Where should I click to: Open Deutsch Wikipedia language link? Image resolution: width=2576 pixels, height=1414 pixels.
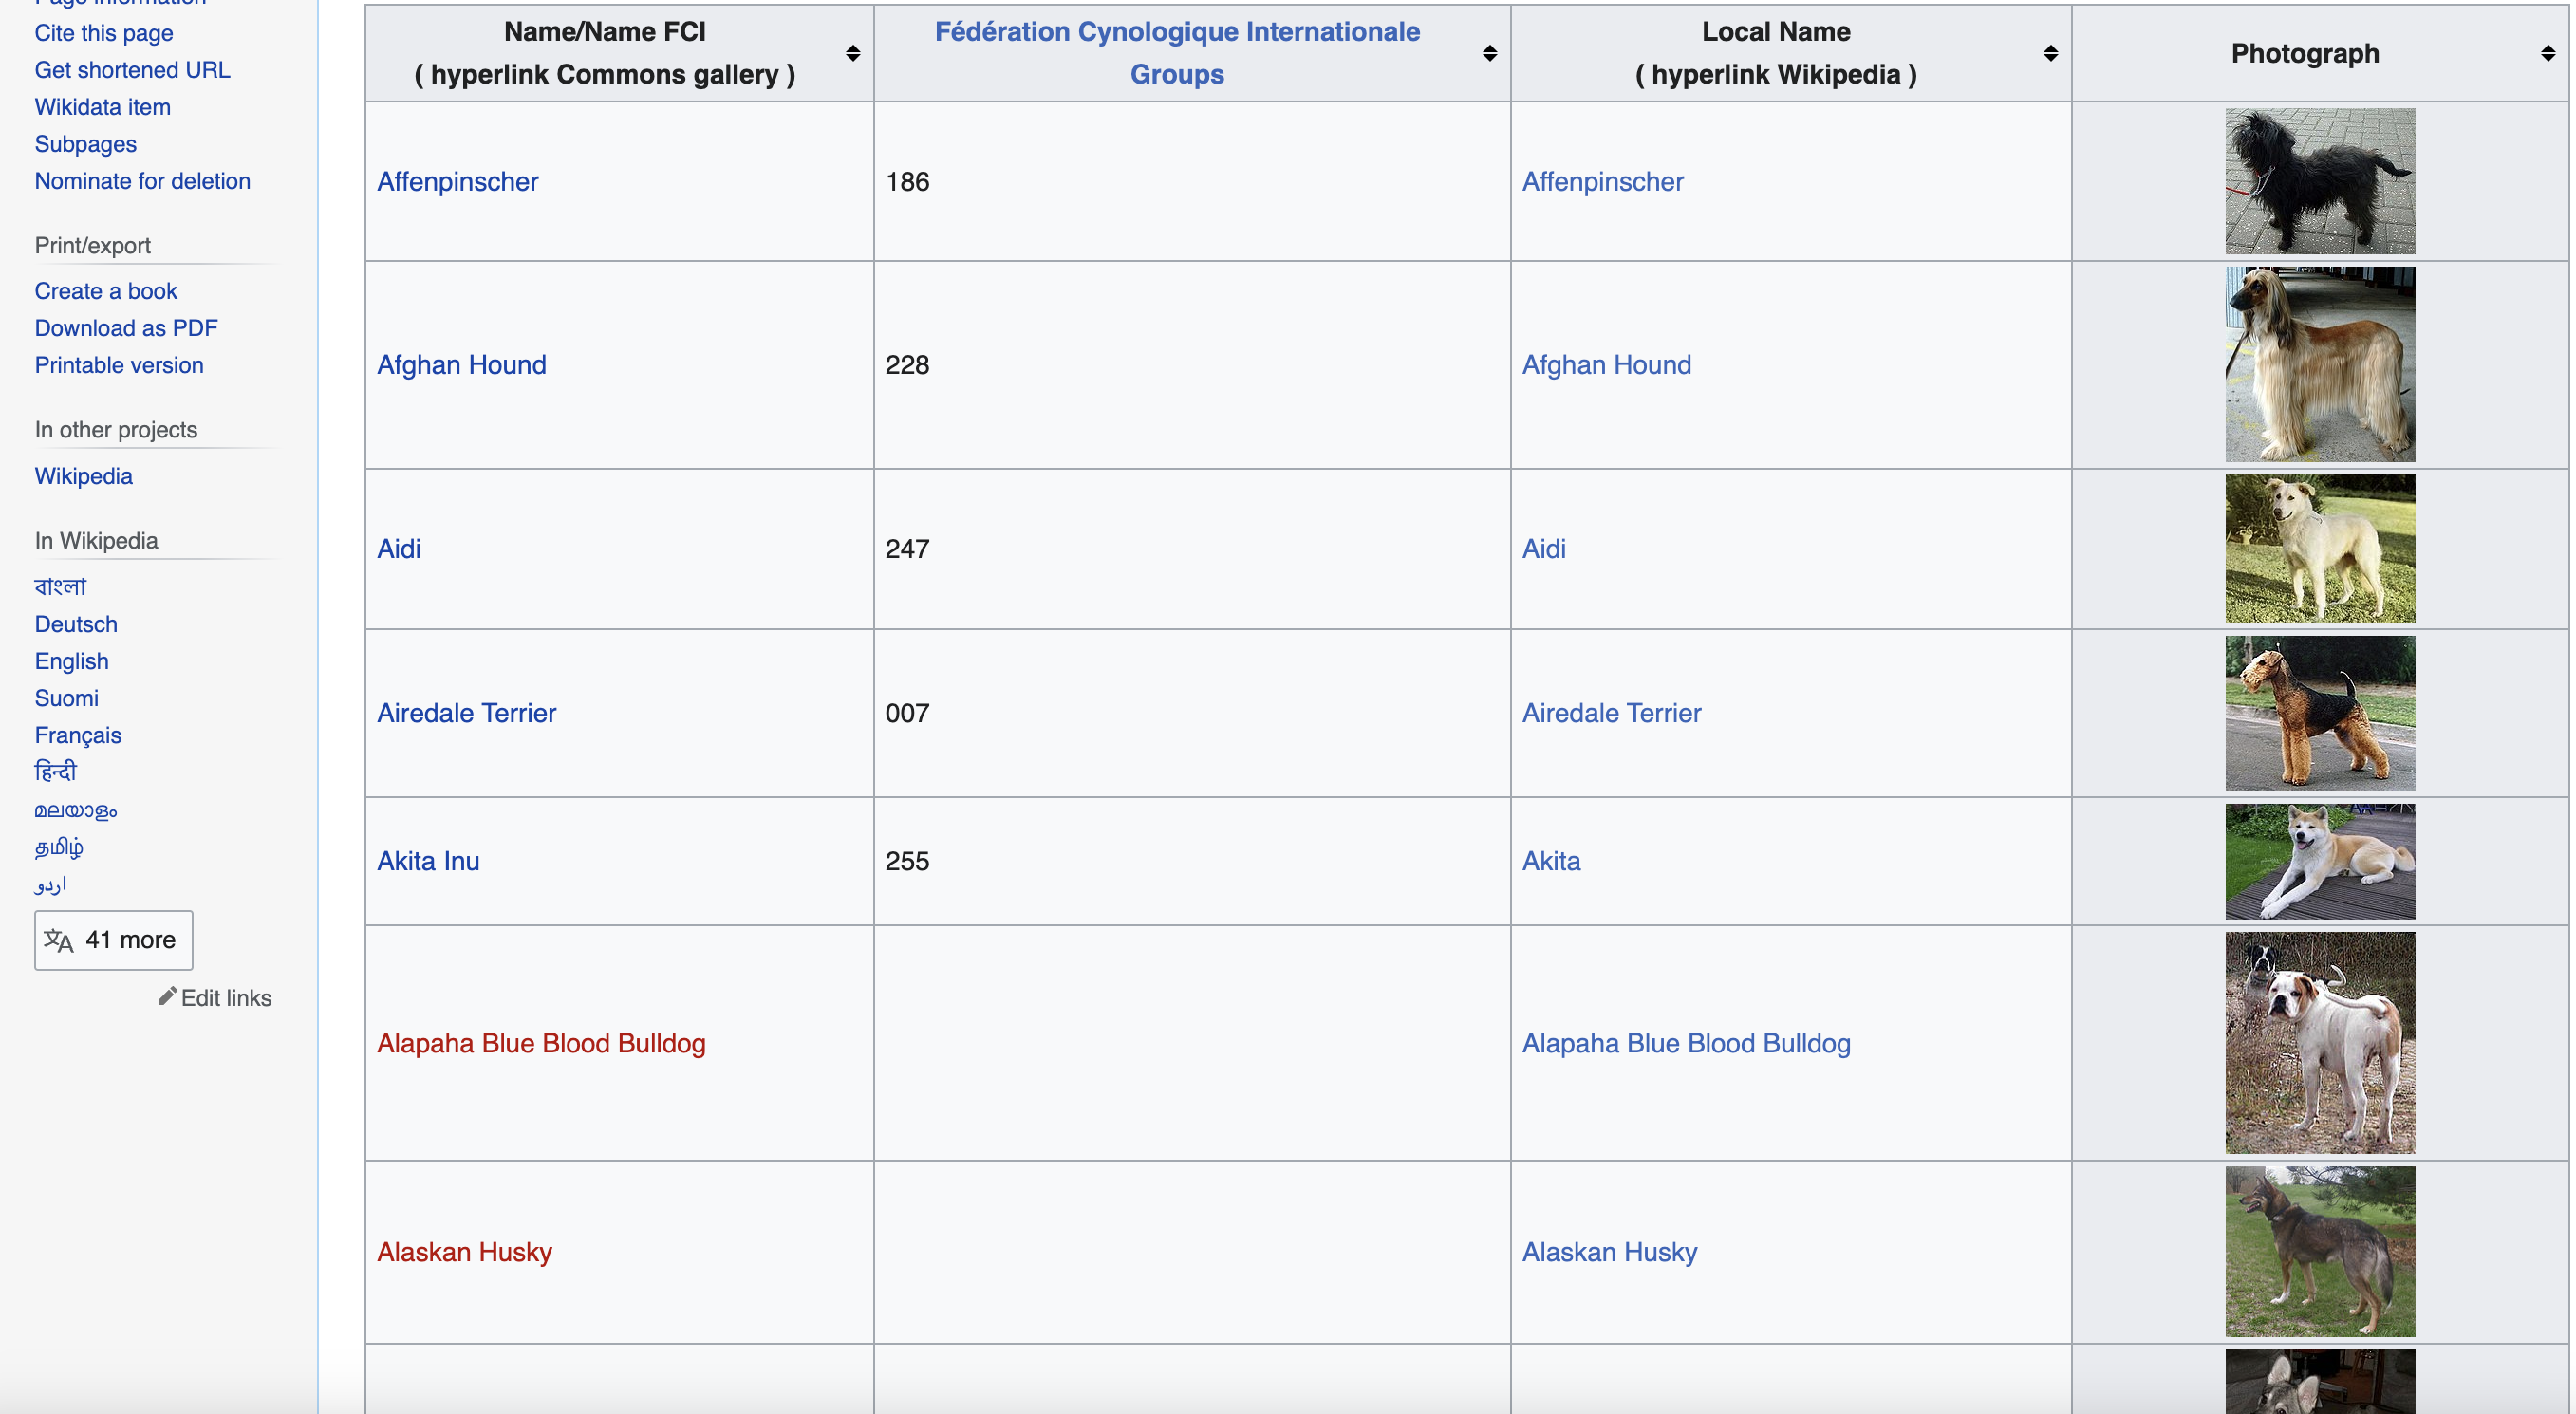click(x=76, y=624)
